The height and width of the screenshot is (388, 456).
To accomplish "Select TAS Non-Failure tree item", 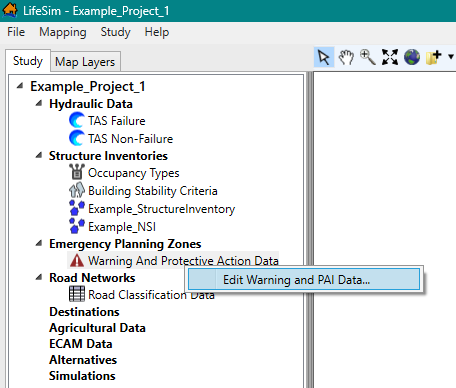I will coord(130,139).
